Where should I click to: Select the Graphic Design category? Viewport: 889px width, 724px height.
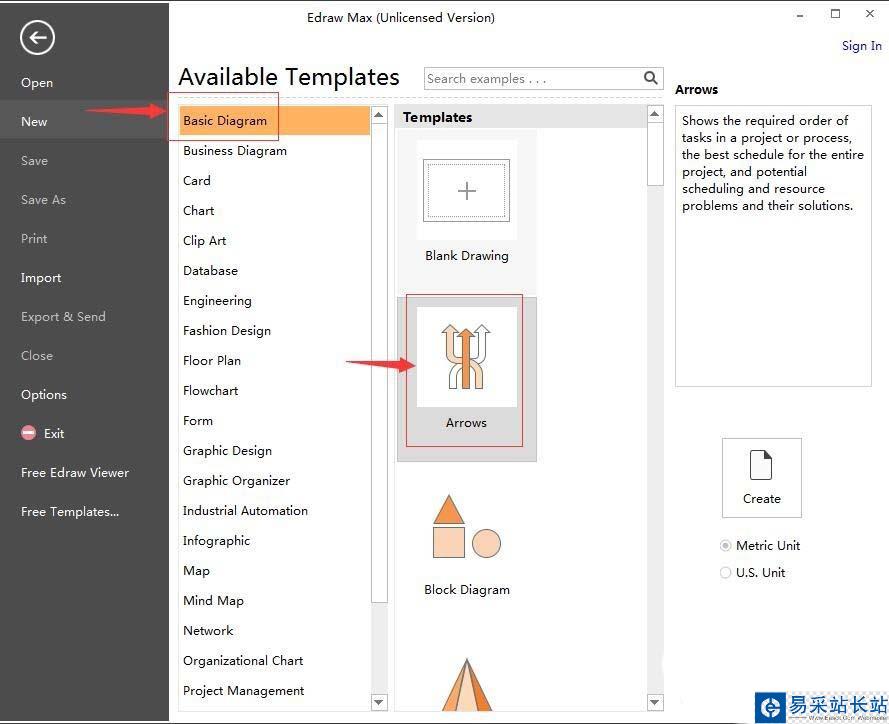(x=227, y=451)
